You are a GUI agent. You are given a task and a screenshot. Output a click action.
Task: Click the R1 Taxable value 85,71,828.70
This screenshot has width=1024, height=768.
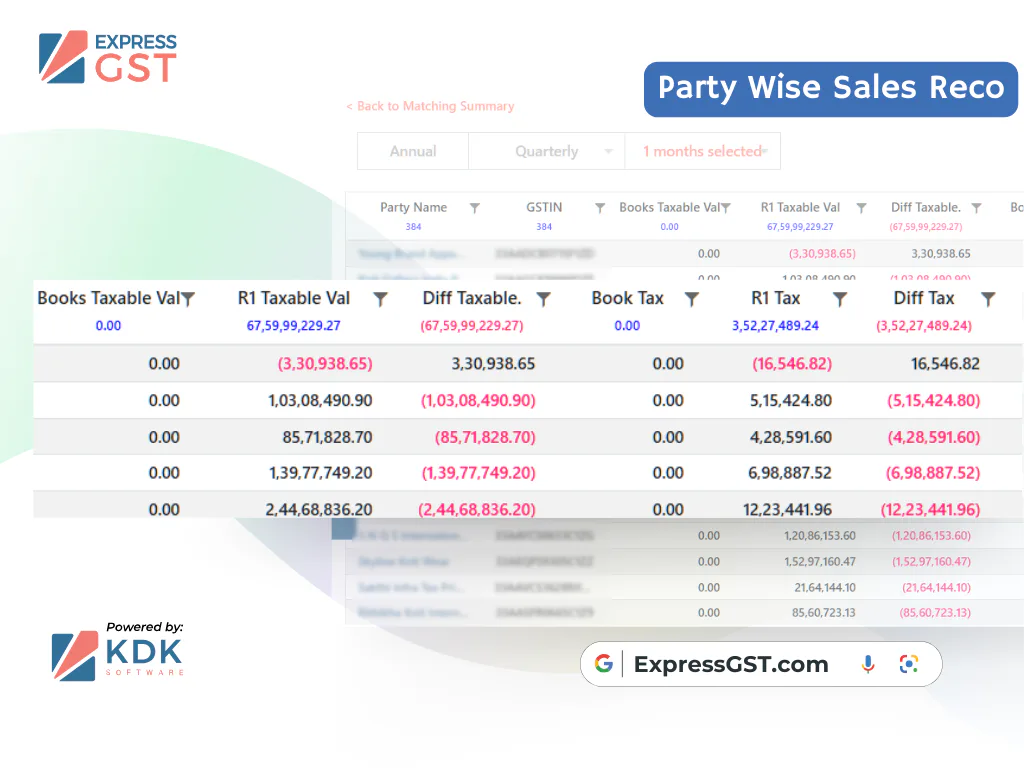[x=327, y=437]
